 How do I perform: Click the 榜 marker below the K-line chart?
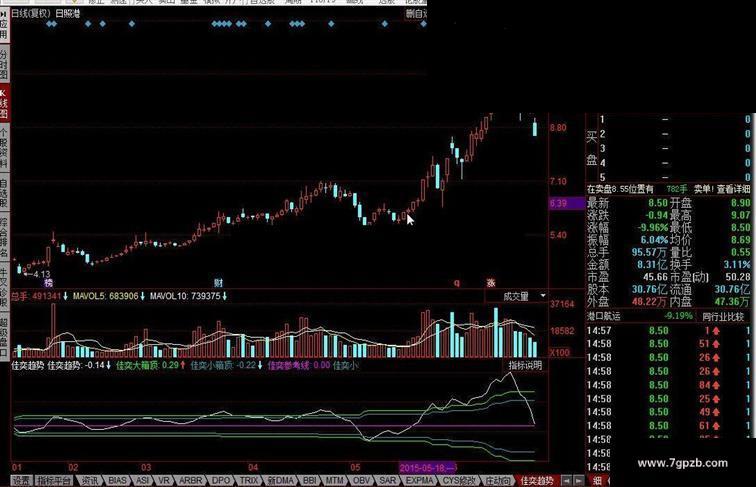[x=48, y=283]
